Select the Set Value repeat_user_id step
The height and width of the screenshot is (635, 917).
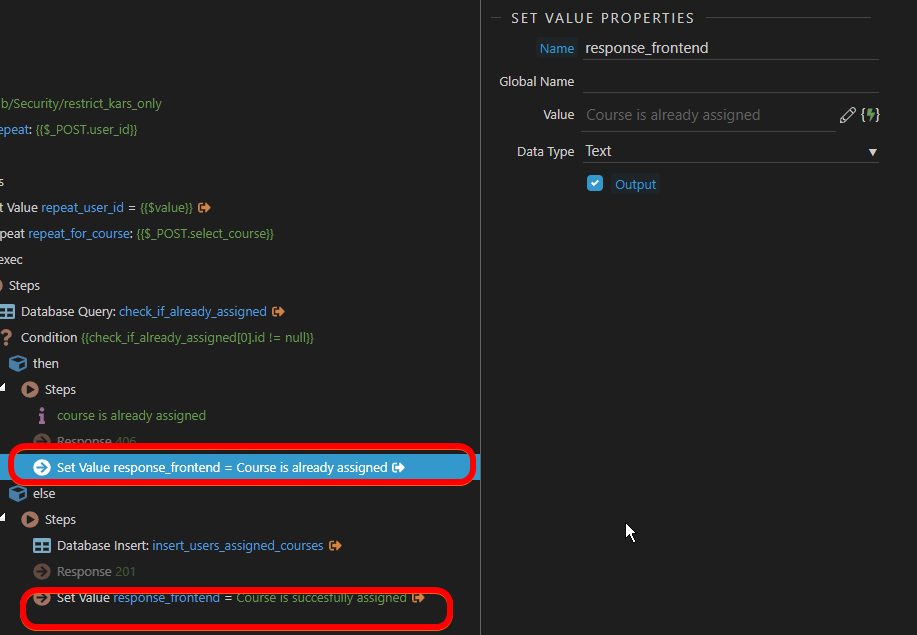click(96, 208)
